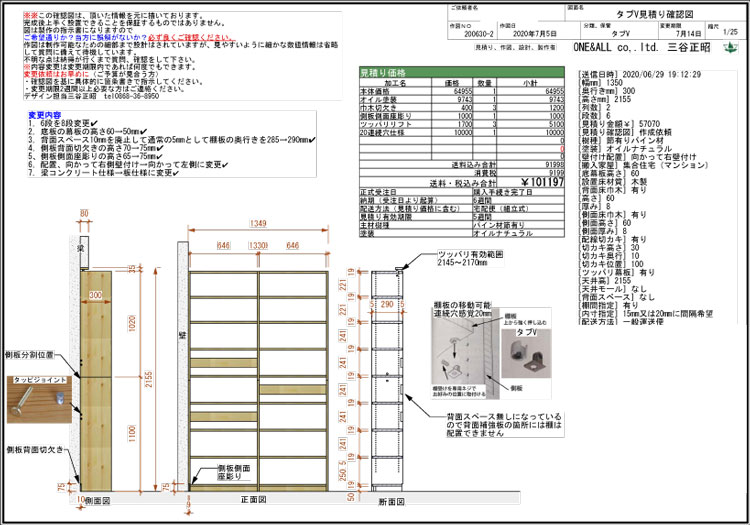750x525 pixels.
Task: Click the upper side panel dimension 1020
Action: click(x=132, y=323)
